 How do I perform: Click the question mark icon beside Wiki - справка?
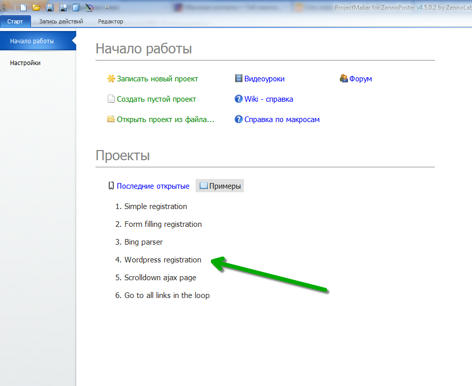coord(238,99)
